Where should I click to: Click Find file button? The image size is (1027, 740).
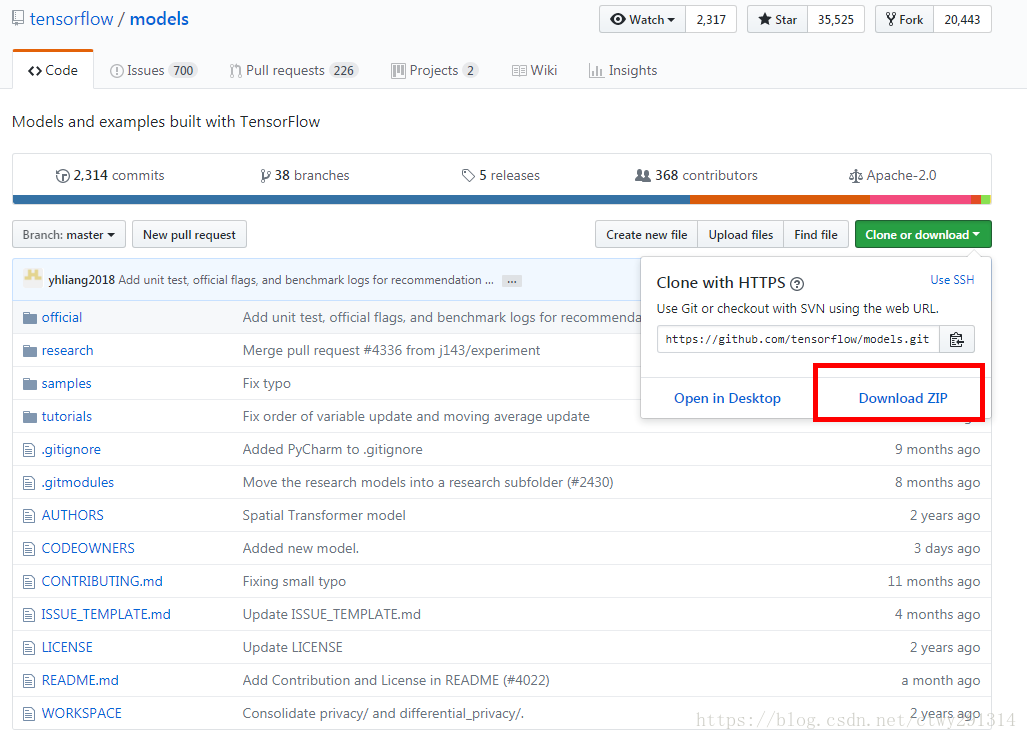pyautogui.click(x=816, y=234)
